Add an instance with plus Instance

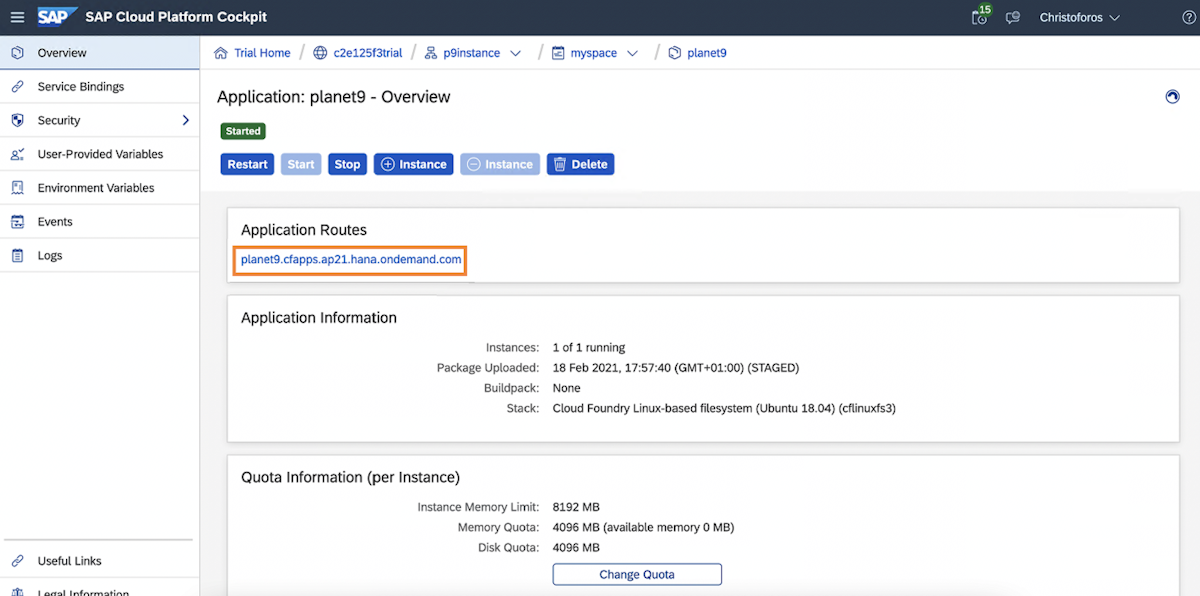pyautogui.click(x=414, y=164)
